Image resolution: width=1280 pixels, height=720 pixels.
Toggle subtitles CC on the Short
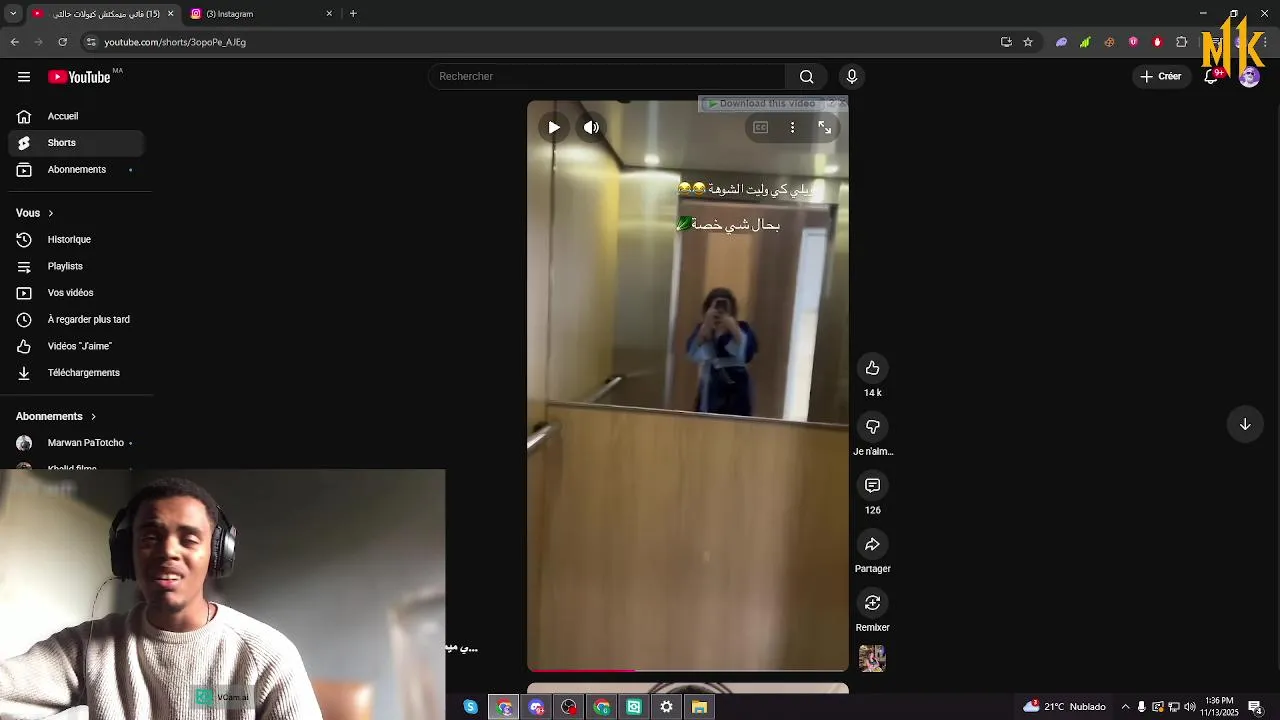pyautogui.click(x=761, y=127)
